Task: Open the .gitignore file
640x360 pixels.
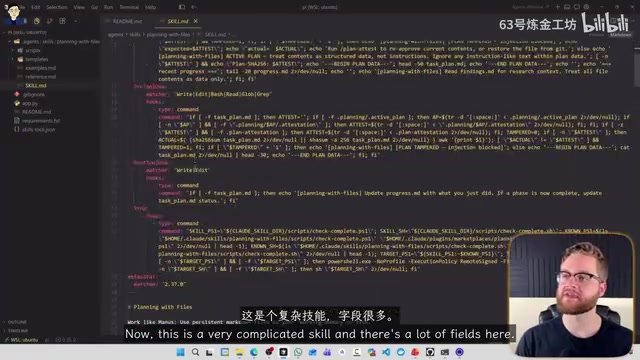Action: tap(33, 94)
